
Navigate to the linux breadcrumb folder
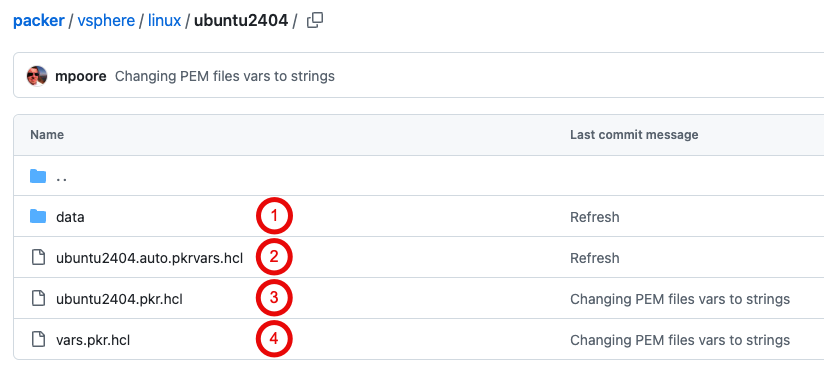(x=164, y=21)
